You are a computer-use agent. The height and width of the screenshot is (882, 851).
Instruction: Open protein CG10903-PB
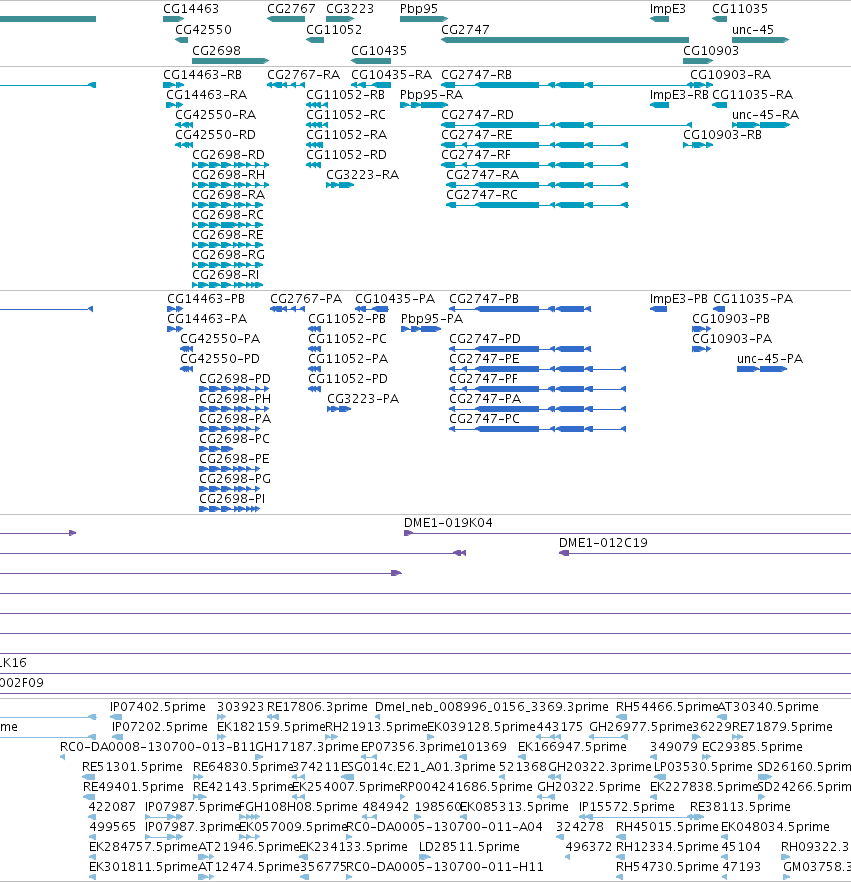731,320
